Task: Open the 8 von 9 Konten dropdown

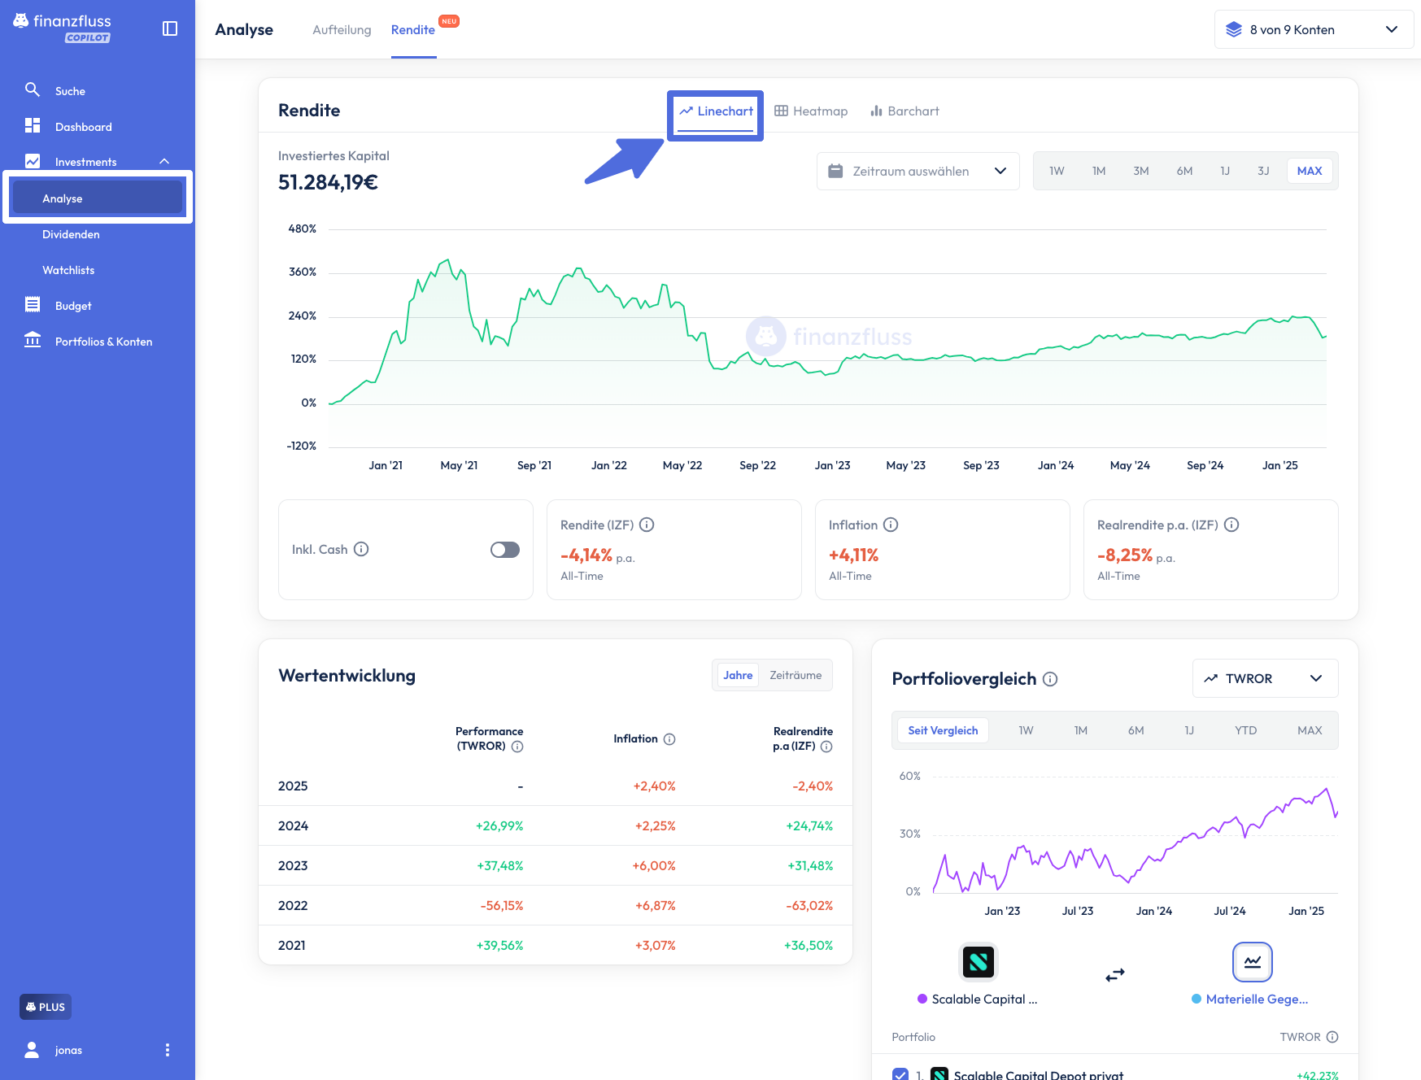Action: point(1314,30)
